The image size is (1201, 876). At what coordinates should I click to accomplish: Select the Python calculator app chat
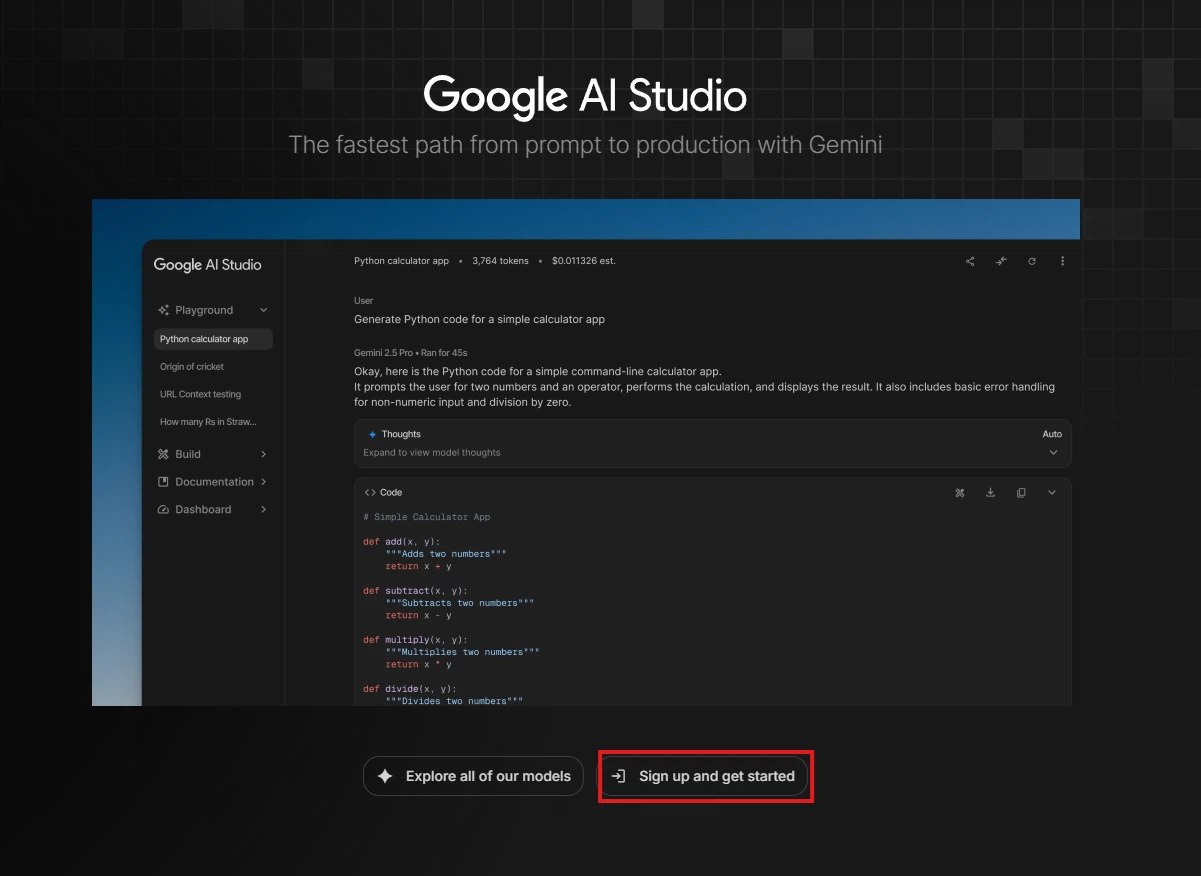tap(212, 339)
